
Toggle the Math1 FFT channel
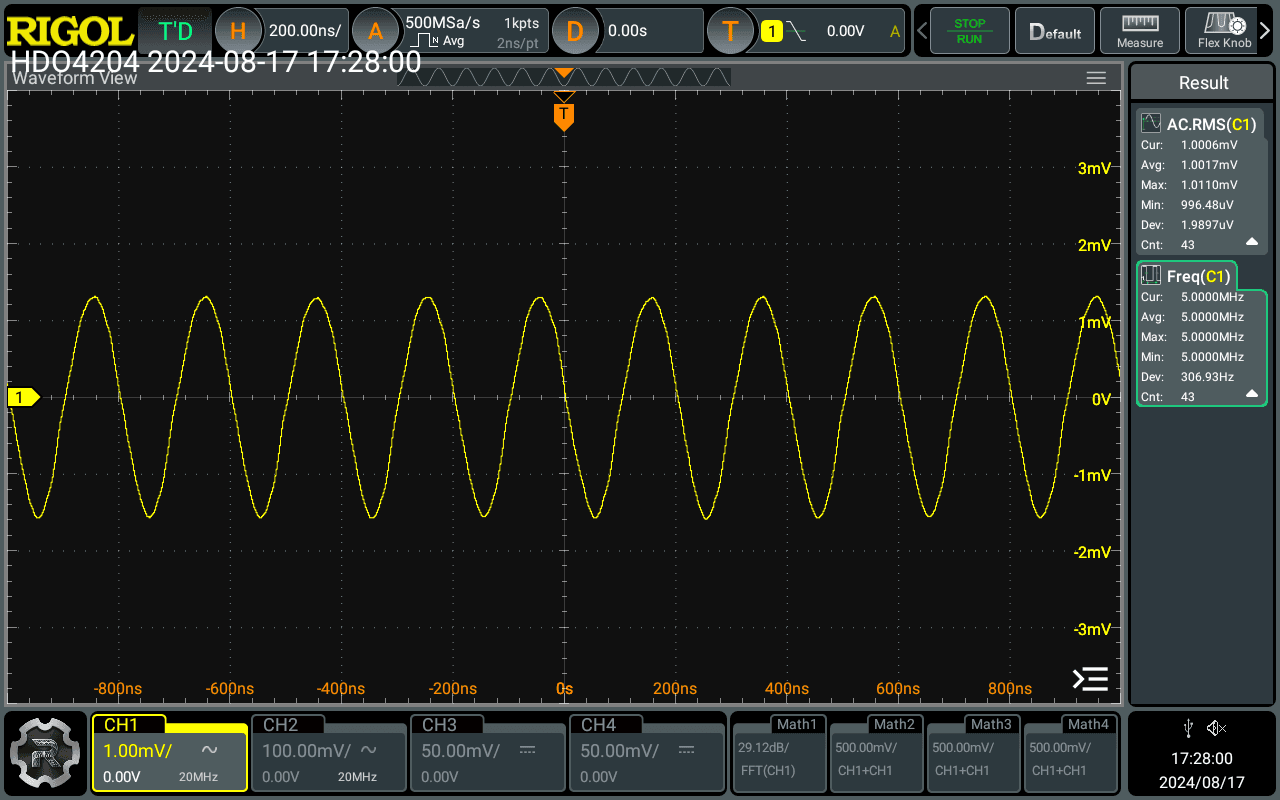coord(779,753)
